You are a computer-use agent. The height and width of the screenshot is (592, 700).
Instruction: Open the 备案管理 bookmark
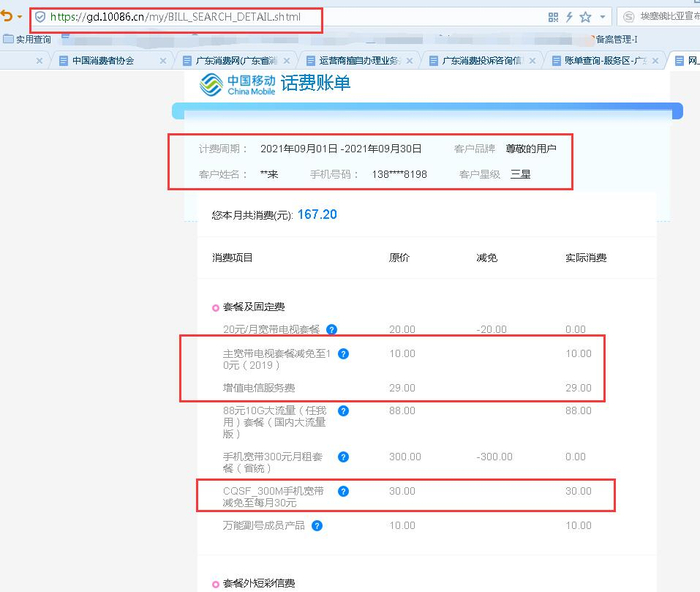tap(616, 39)
